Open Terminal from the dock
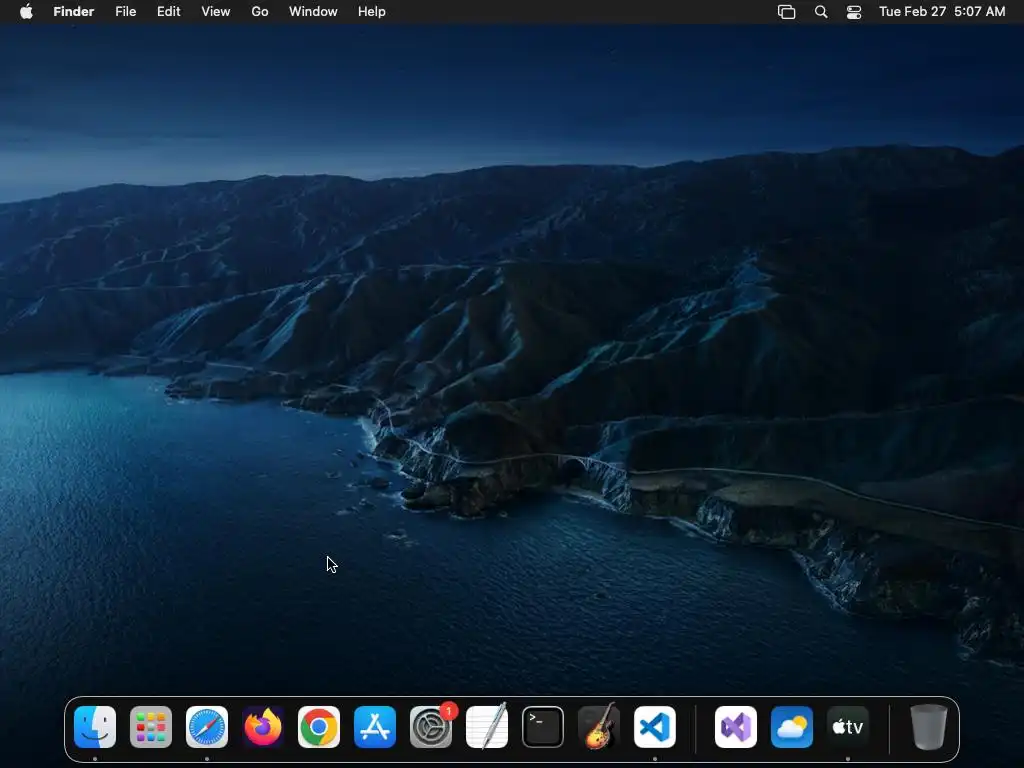Screen dimensions: 1024x768 pyautogui.click(x=543, y=727)
